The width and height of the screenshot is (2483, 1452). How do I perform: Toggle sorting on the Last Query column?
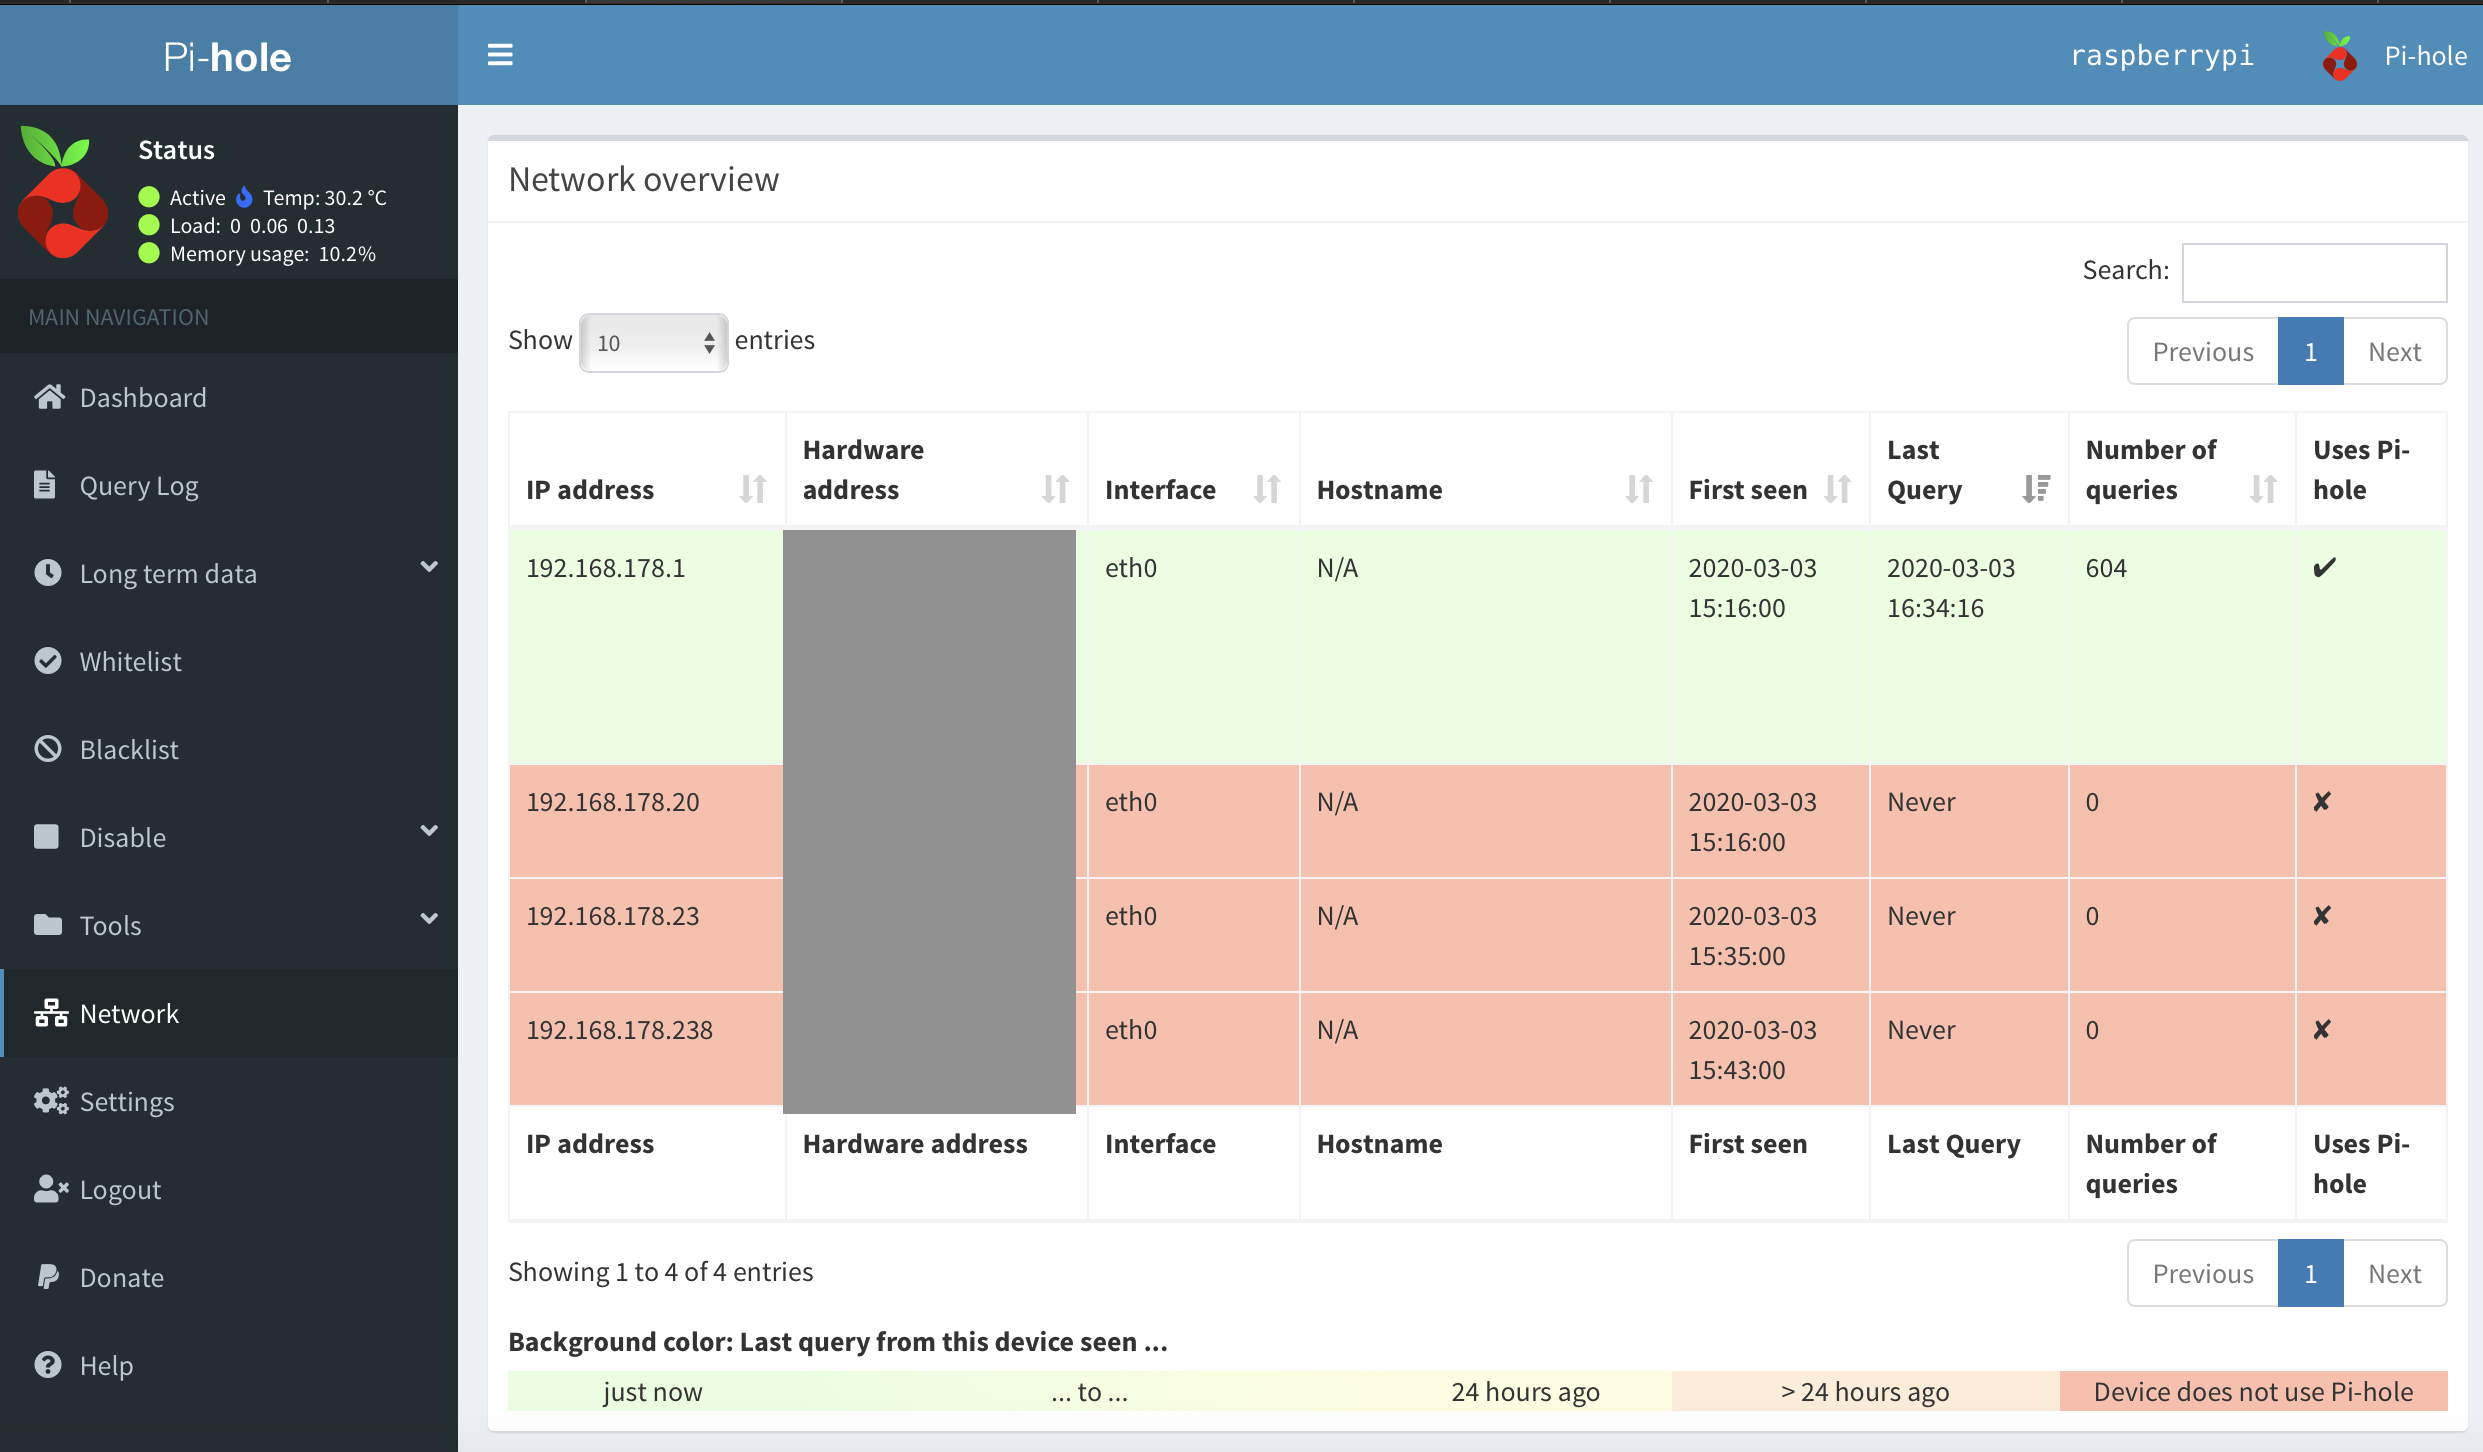click(x=1967, y=469)
